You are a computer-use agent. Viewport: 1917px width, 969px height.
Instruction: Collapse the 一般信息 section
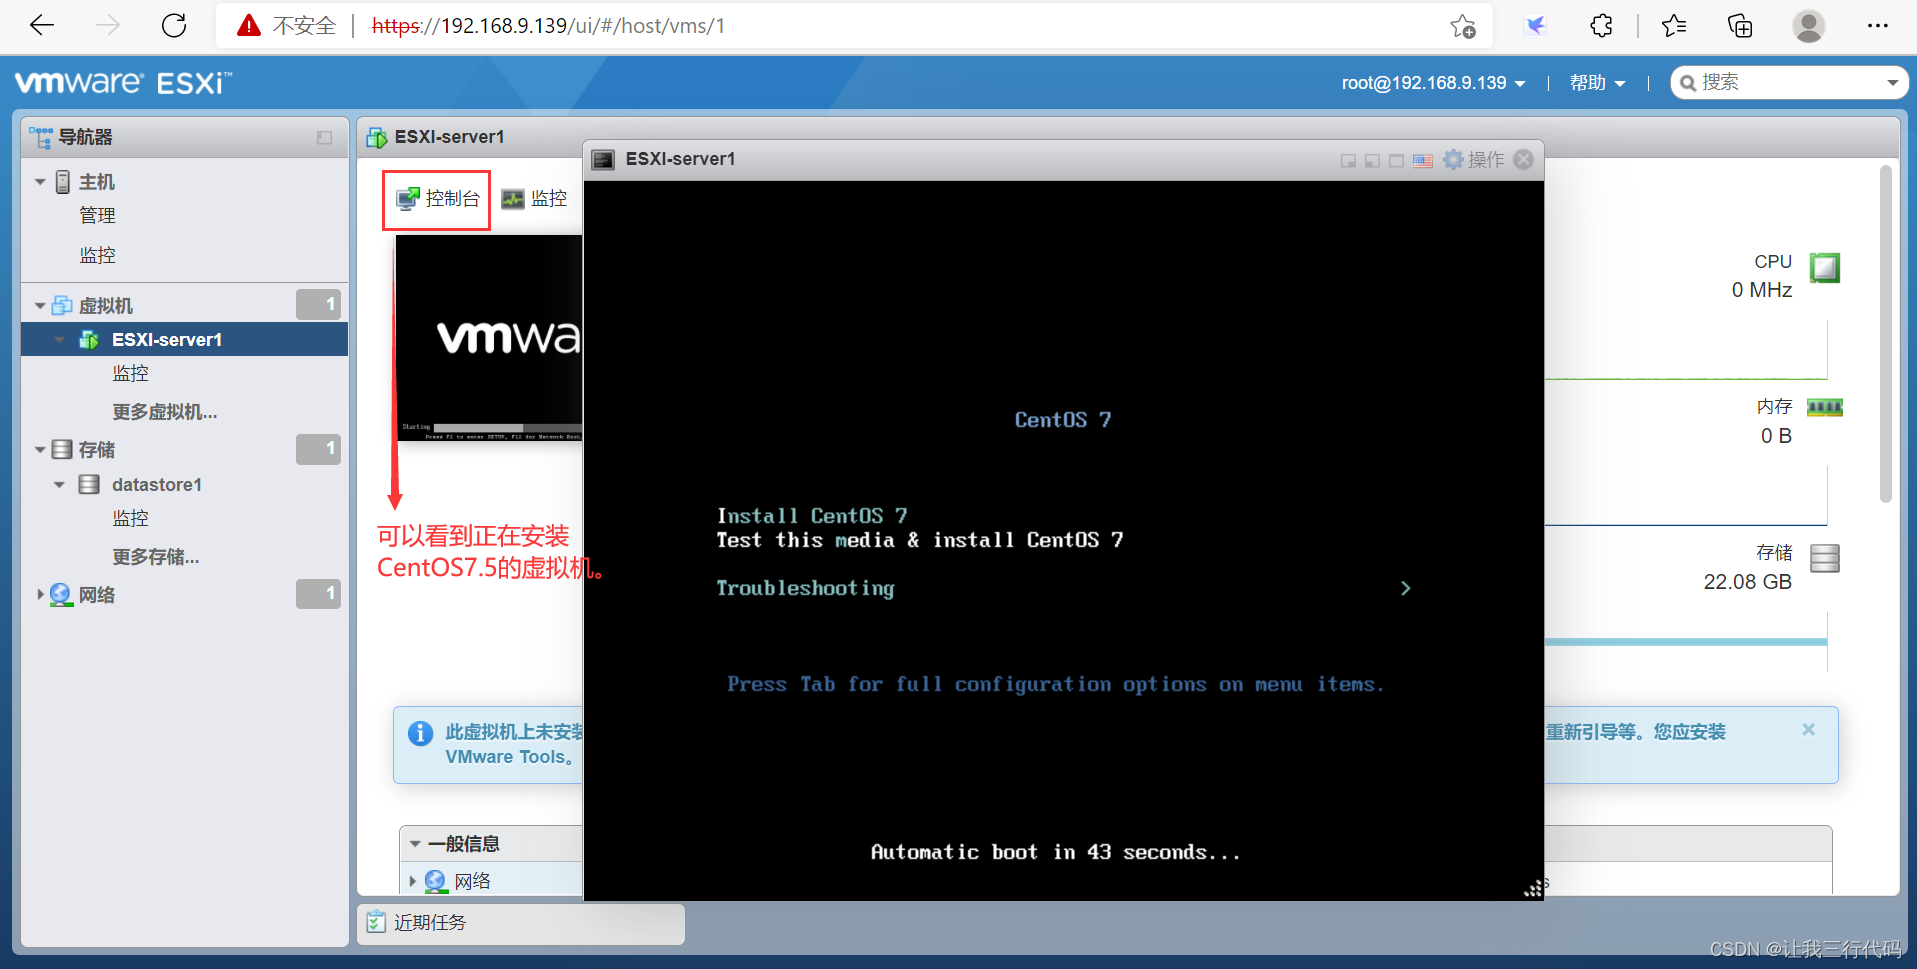415,844
